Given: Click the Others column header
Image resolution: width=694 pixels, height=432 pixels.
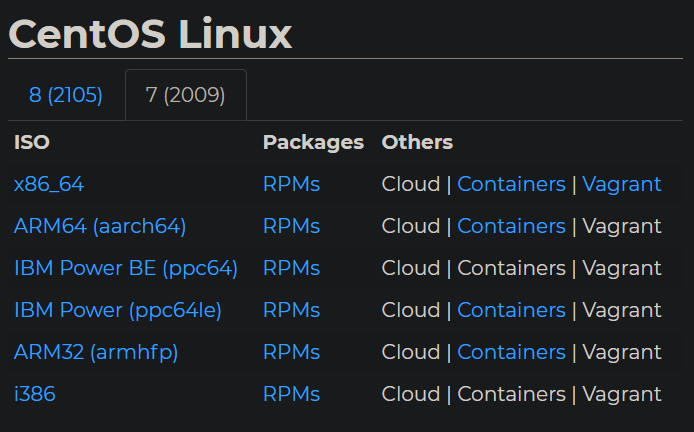Looking at the screenshot, I should (417, 143).
